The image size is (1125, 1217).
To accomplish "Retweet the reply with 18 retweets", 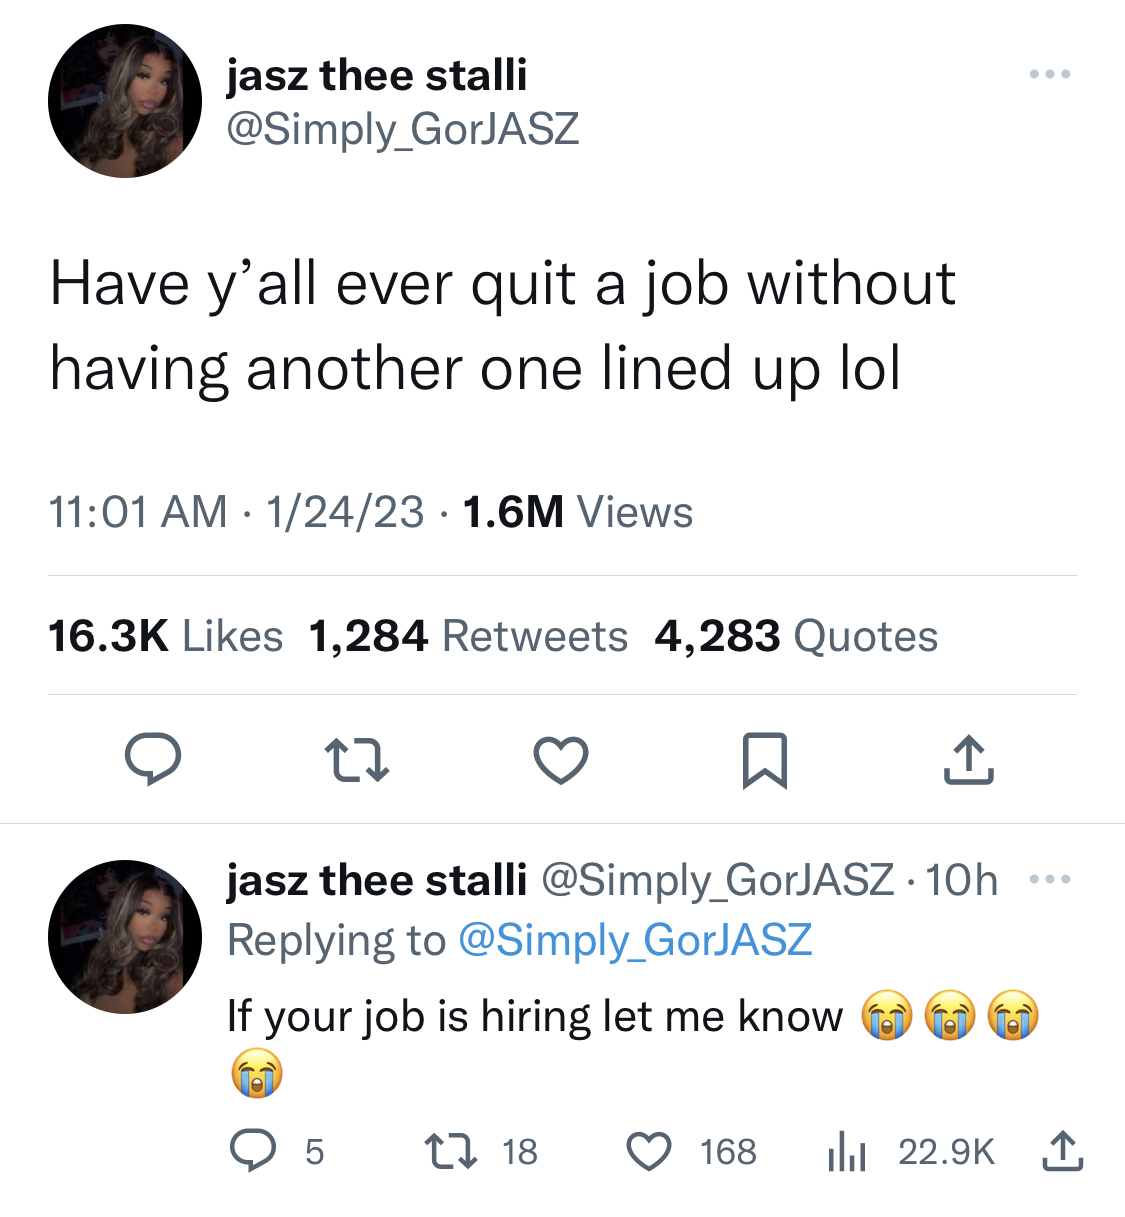I will coord(482,1151).
